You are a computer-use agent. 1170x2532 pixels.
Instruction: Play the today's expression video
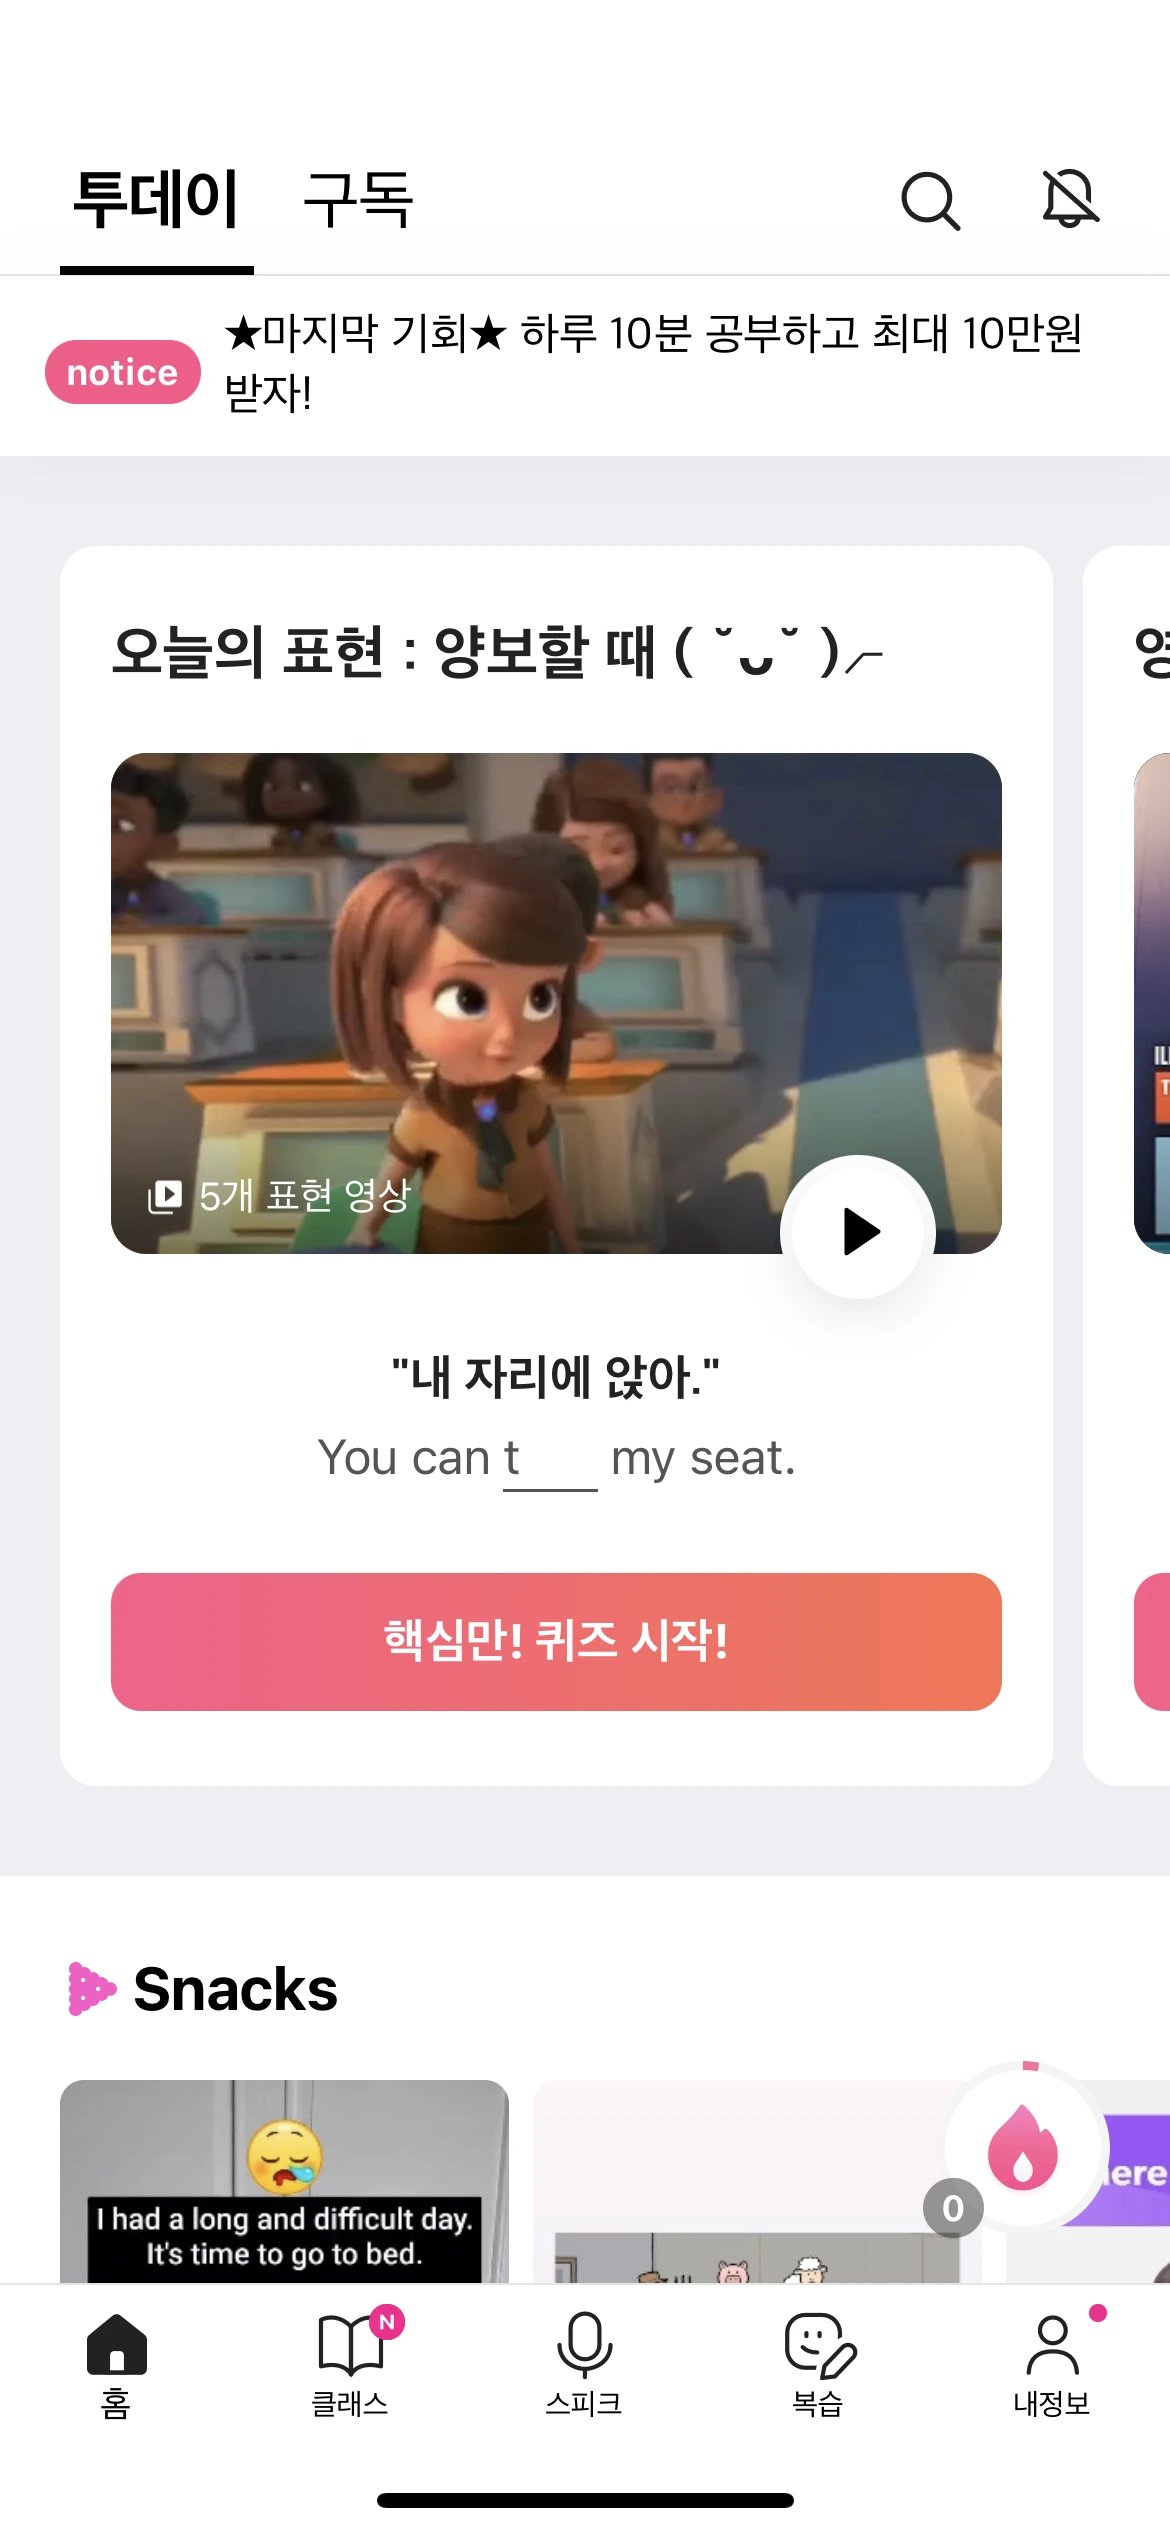click(858, 1231)
